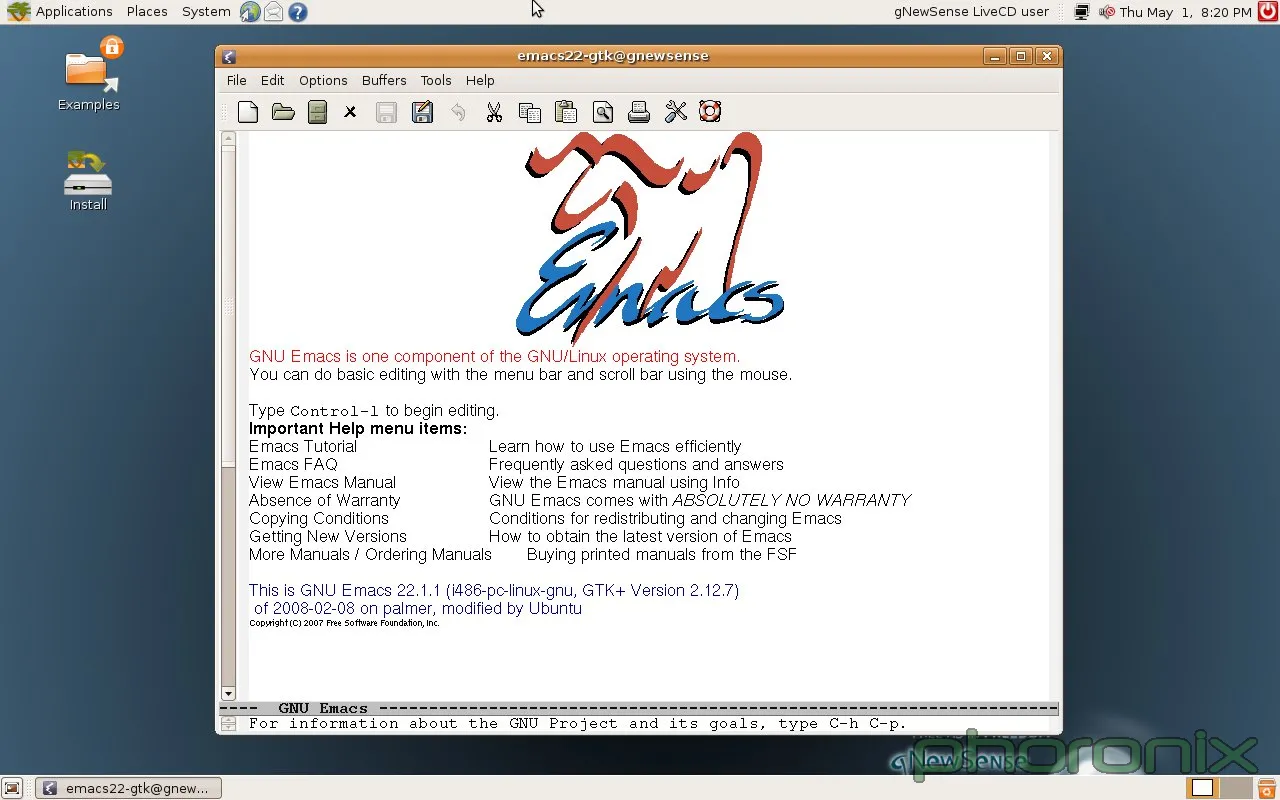Screen dimensions: 1280x800
Task: Click the blue help question-mark panel icon
Action: 297,12
